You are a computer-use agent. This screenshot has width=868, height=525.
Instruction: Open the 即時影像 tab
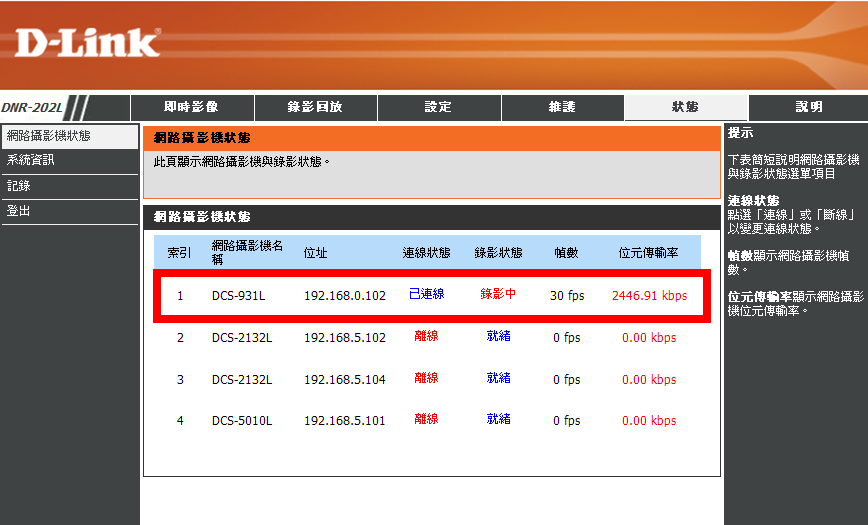coord(192,107)
